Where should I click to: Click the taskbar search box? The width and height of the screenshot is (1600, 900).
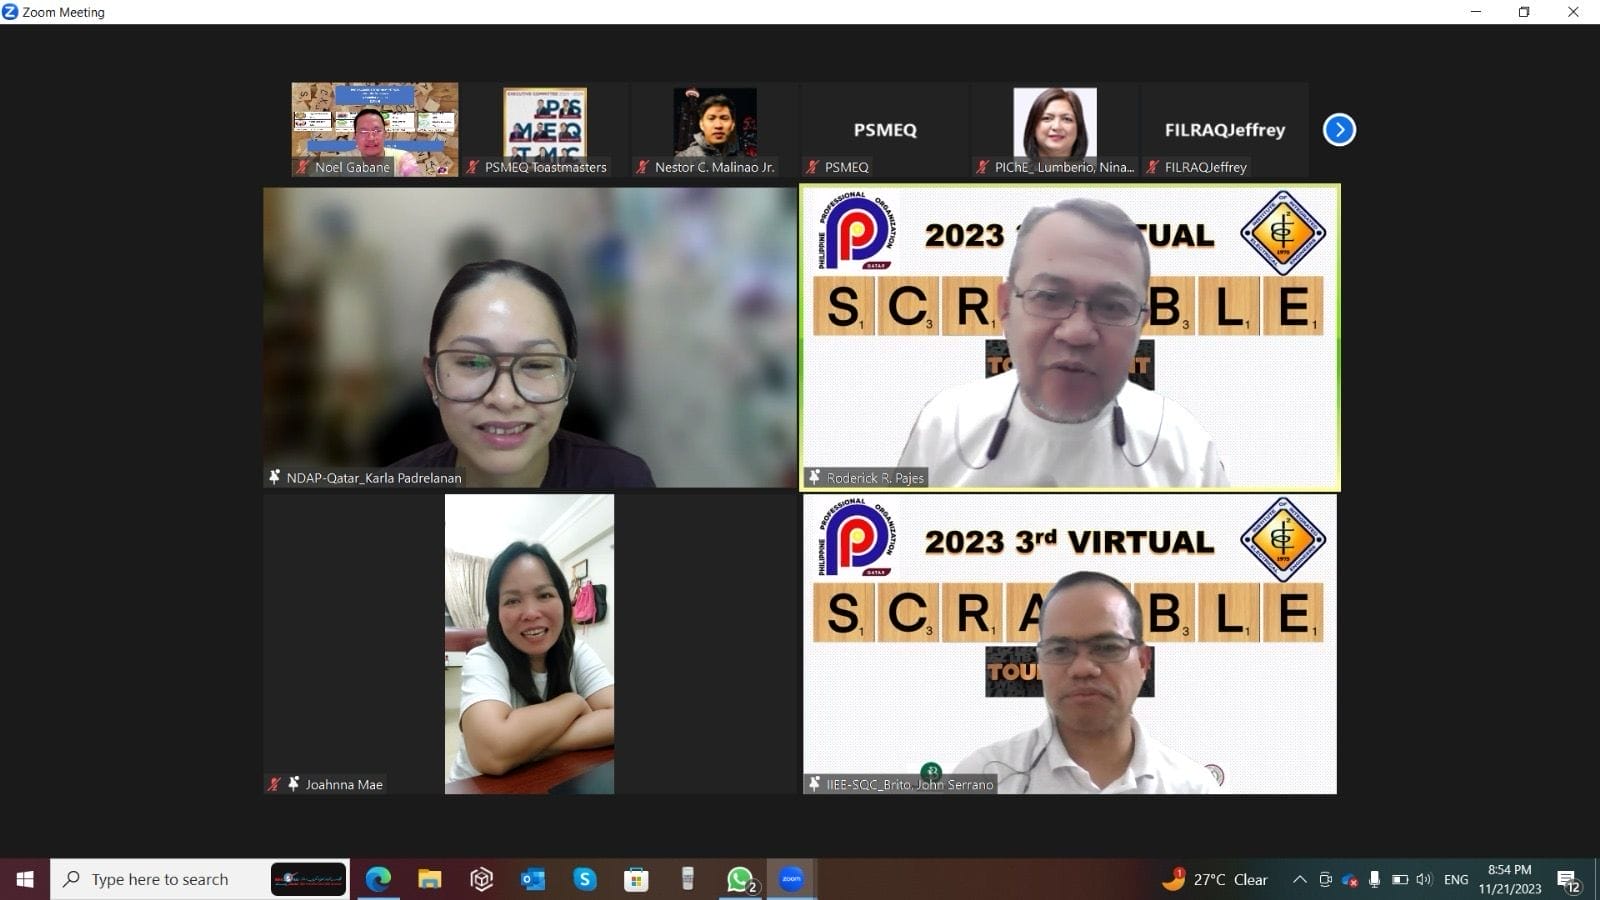point(200,879)
